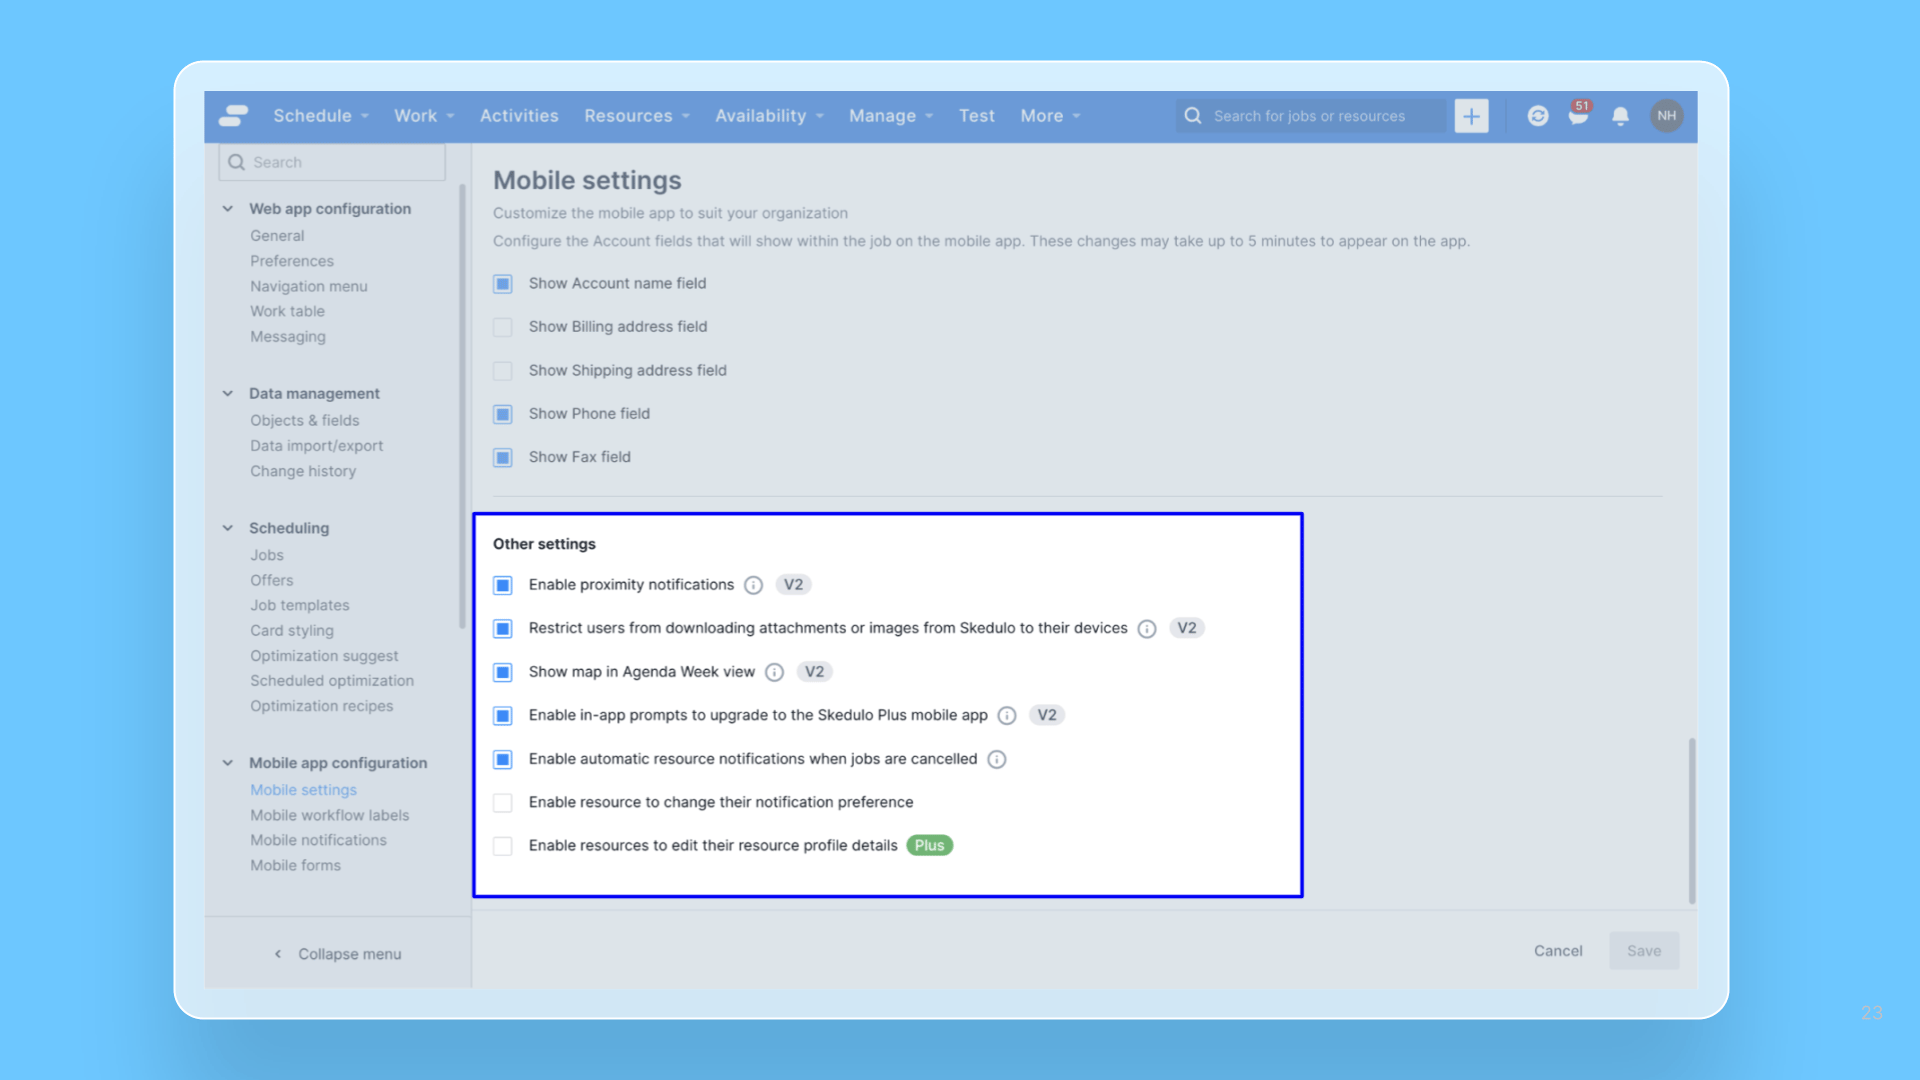Toggle Show Account name field checkbox
The width and height of the screenshot is (1920, 1080).
[x=503, y=284]
